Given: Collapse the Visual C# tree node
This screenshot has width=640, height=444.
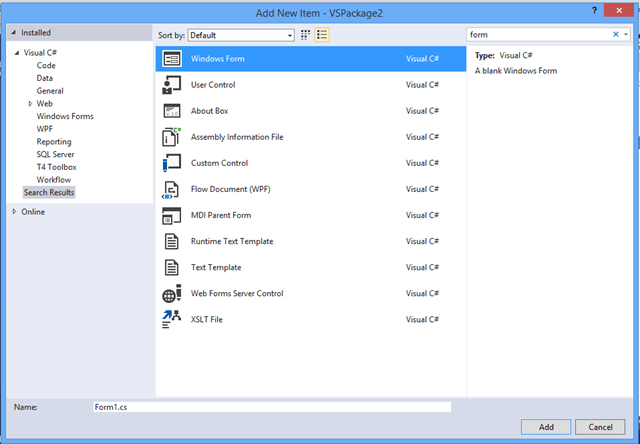Looking at the screenshot, I should [x=17, y=53].
